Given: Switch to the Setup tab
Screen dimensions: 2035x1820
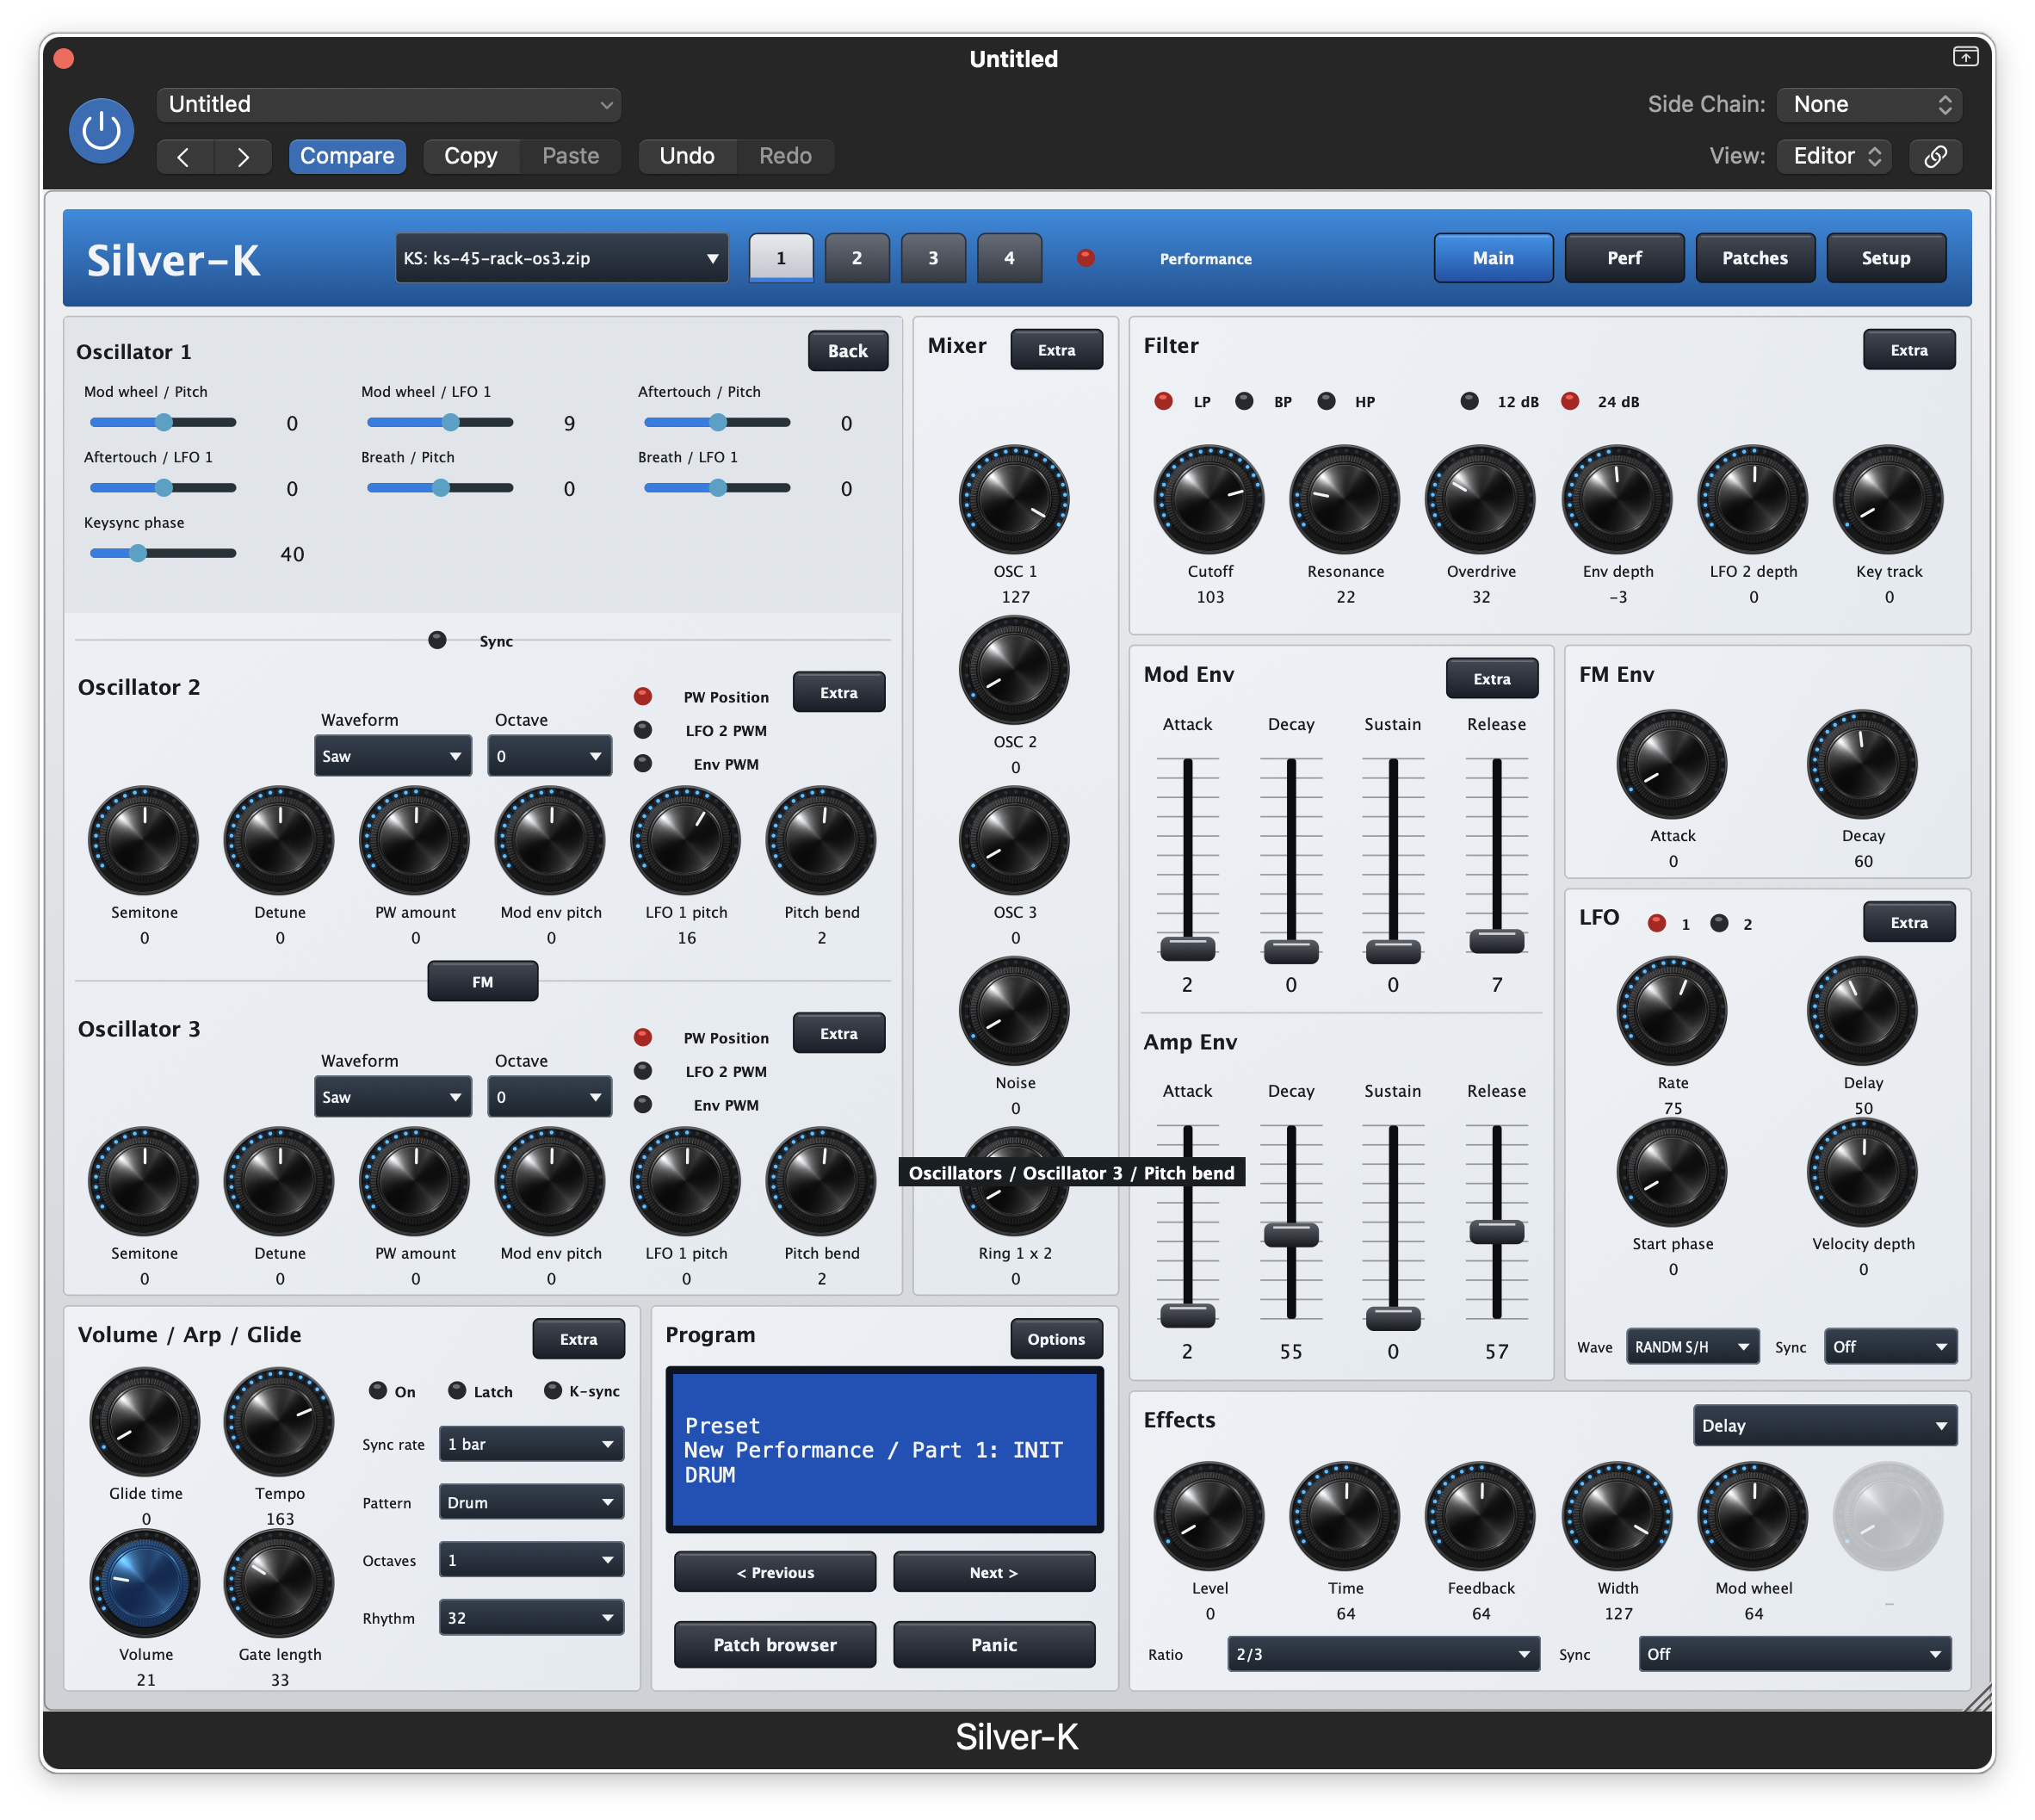Looking at the screenshot, I should [x=1885, y=258].
